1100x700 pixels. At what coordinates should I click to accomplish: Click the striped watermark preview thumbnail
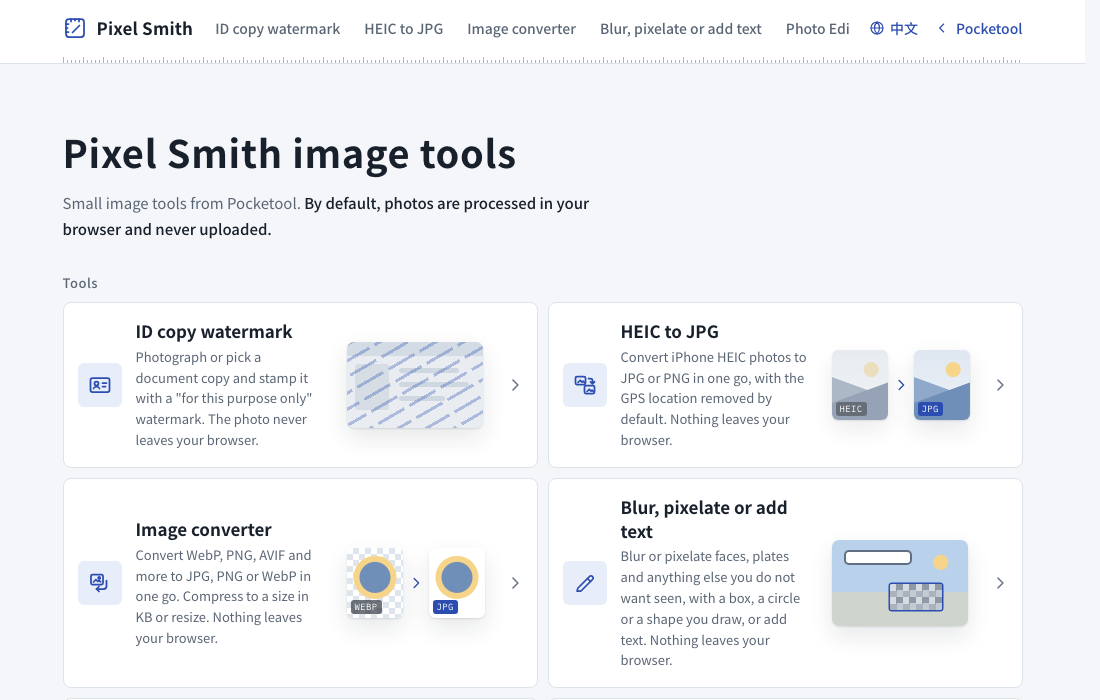[415, 385]
